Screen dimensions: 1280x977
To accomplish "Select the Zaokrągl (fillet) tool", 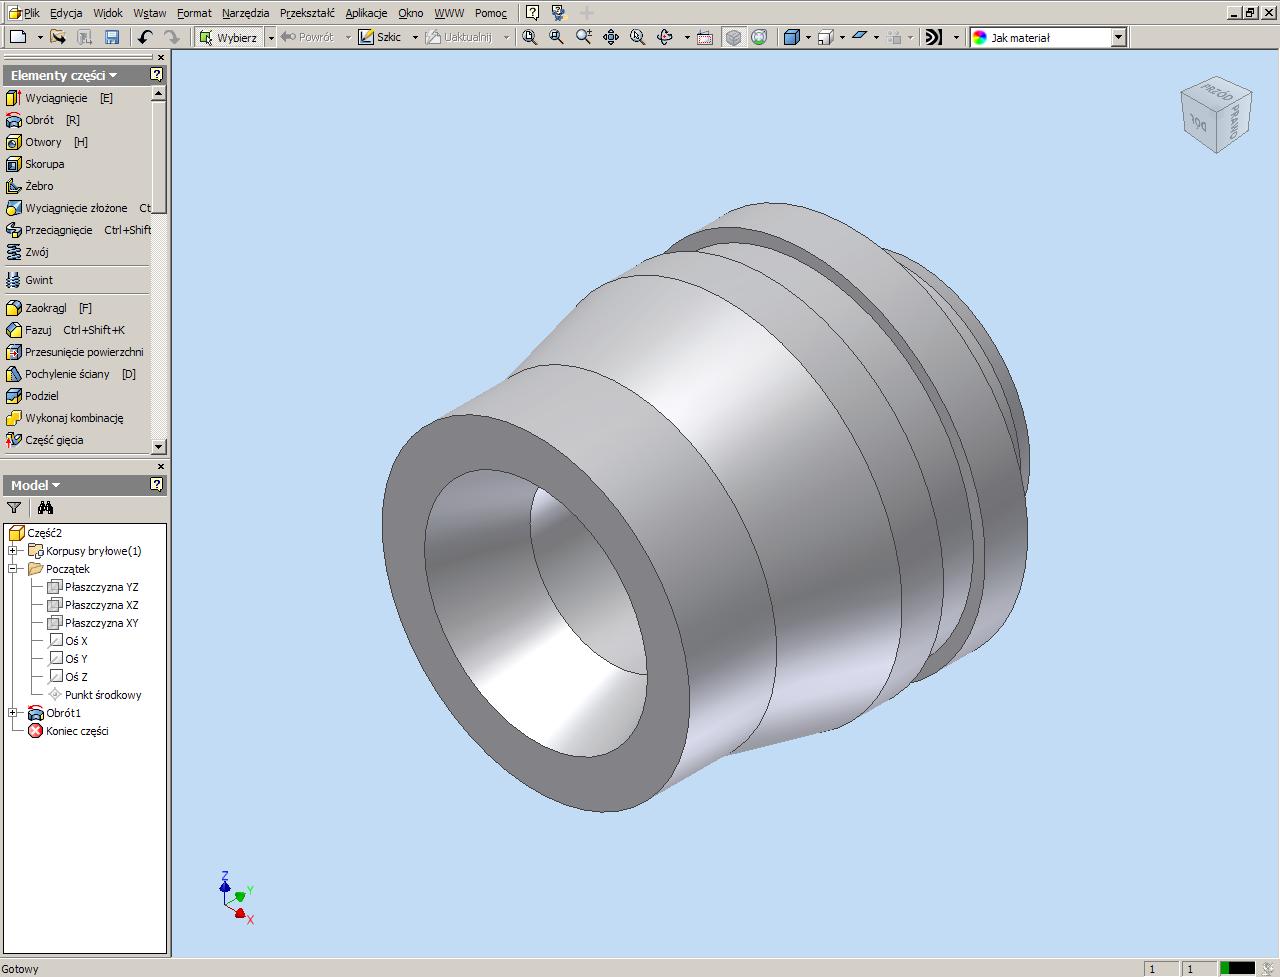I will click(x=48, y=308).
